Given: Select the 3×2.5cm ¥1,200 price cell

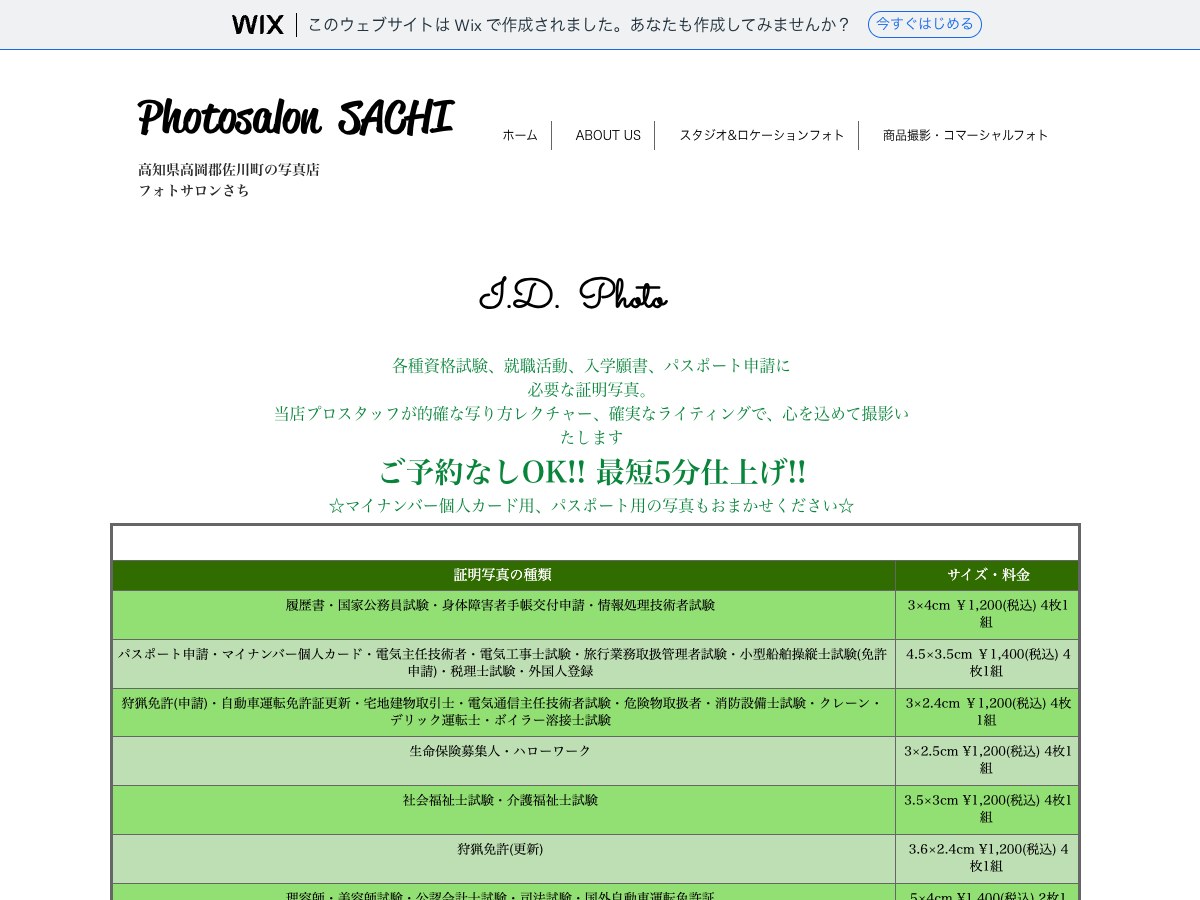Looking at the screenshot, I should tap(987, 761).
